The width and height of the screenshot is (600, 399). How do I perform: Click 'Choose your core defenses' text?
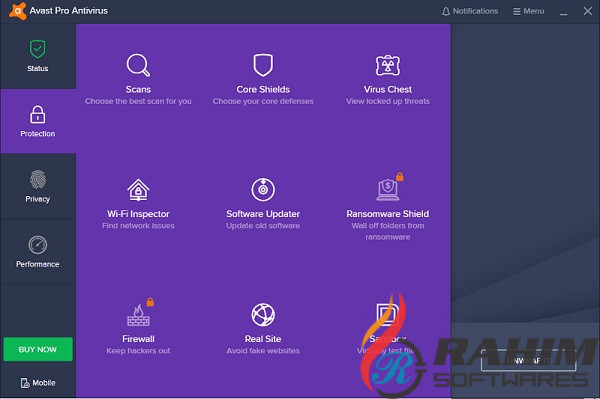(x=263, y=101)
